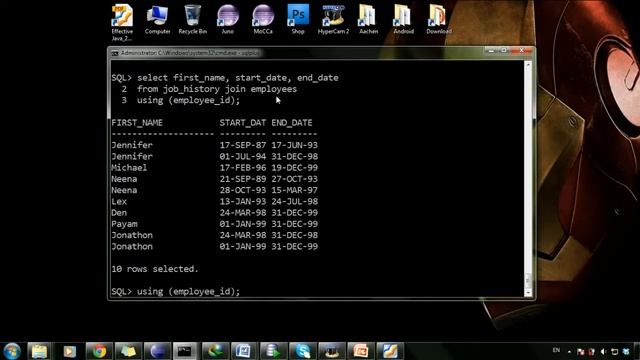Click the Michael row name
640x360 pixels.
point(129,168)
